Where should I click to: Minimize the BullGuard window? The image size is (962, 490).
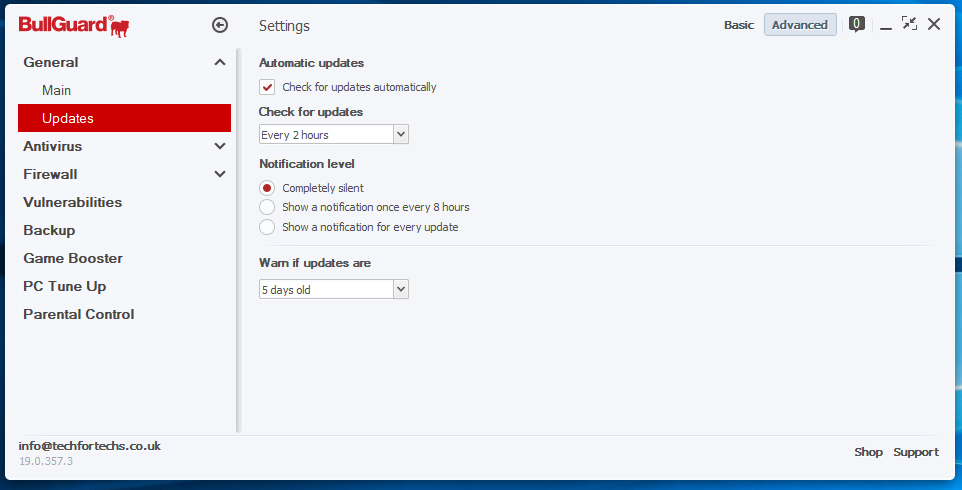coord(885,26)
